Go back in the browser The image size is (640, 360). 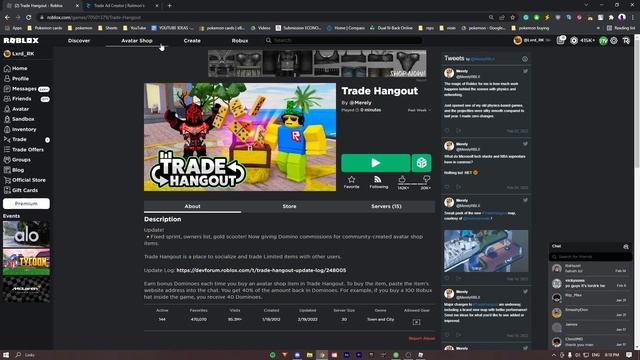click(x=7, y=18)
